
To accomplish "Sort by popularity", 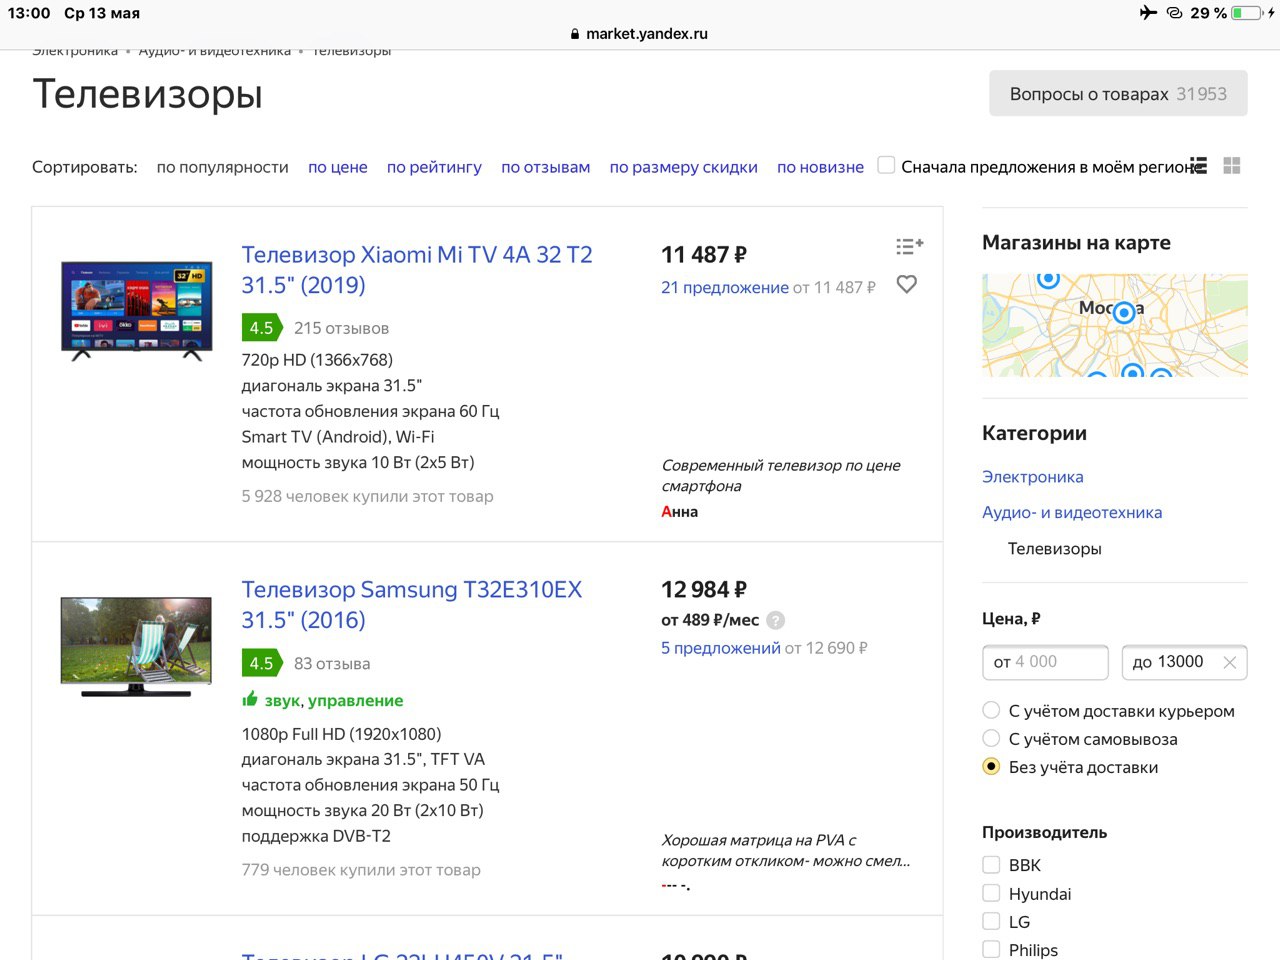I will tap(222, 167).
